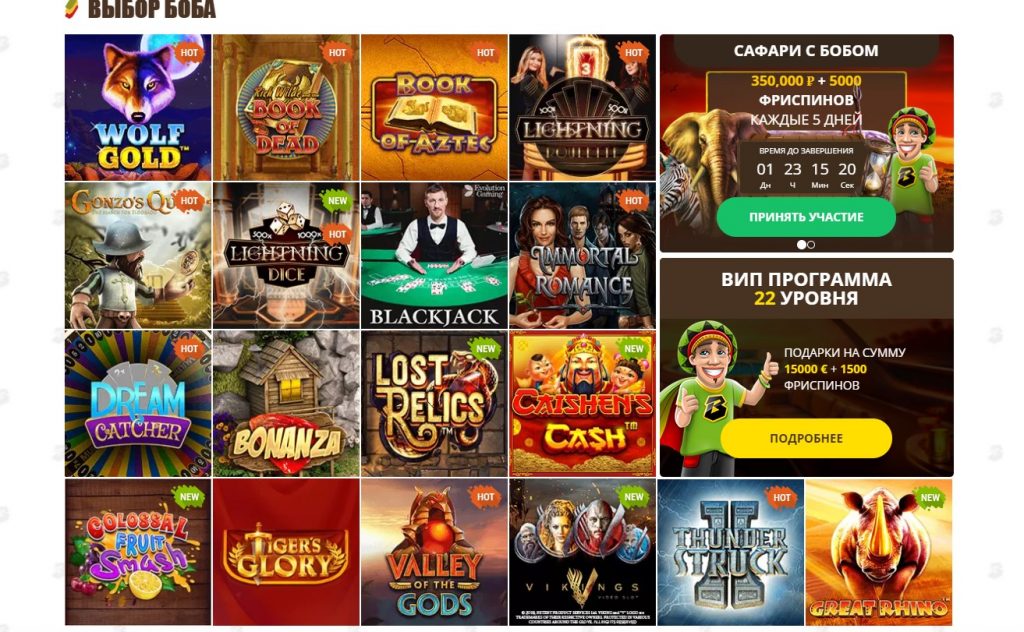The image size is (1024, 632).
Task: Launch the Bonanza slot tile
Action: point(286,403)
